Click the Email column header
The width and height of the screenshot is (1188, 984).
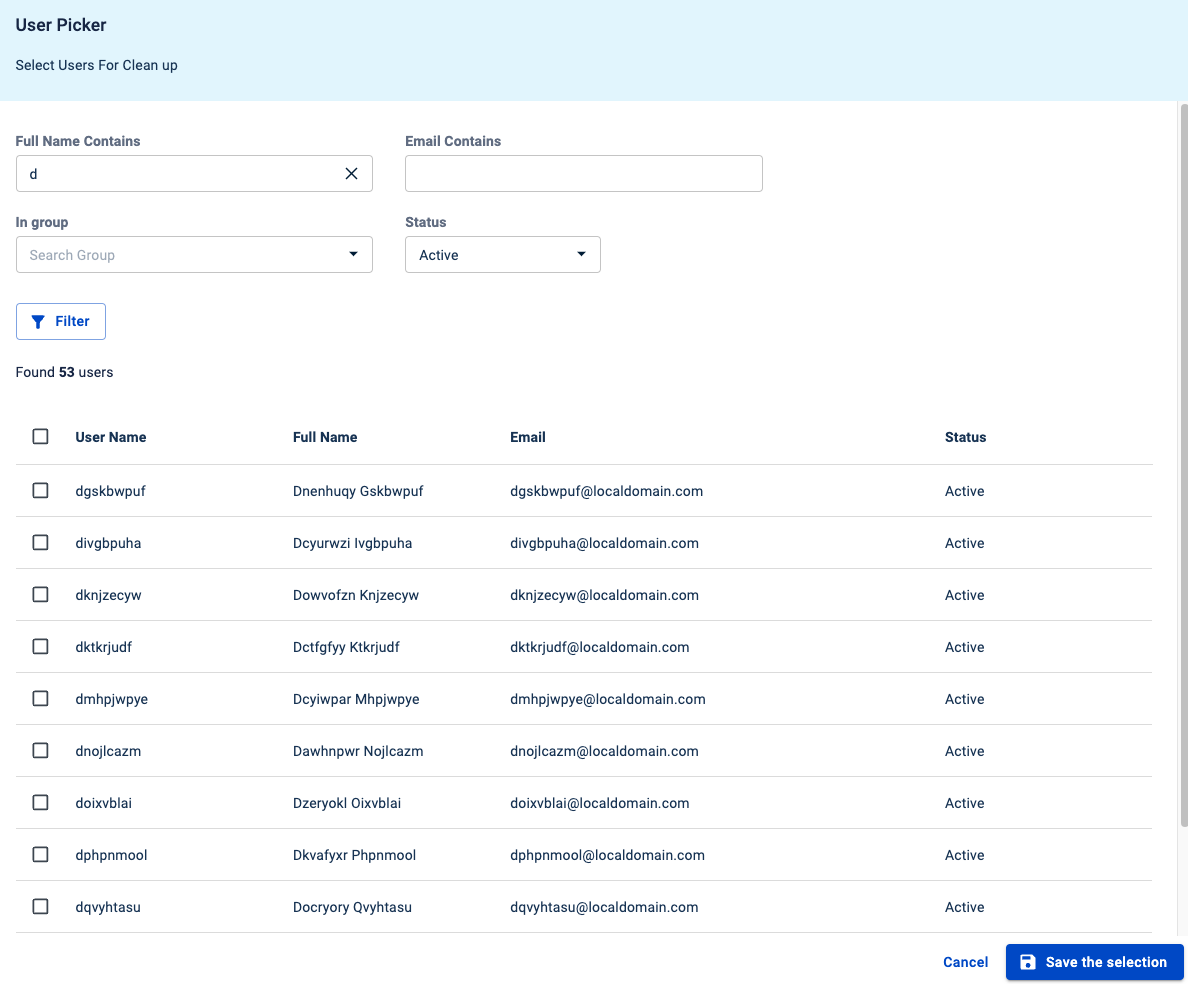(x=528, y=437)
